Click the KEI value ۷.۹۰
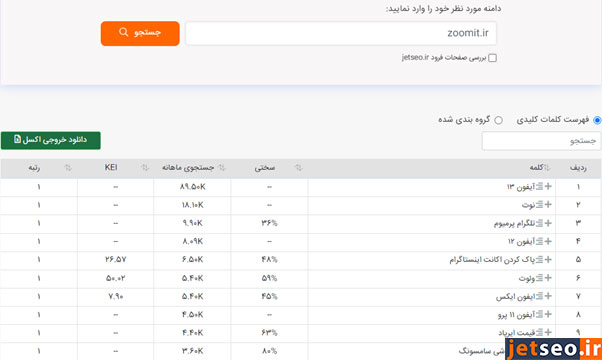602x360 pixels. click(x=116, y=296)
